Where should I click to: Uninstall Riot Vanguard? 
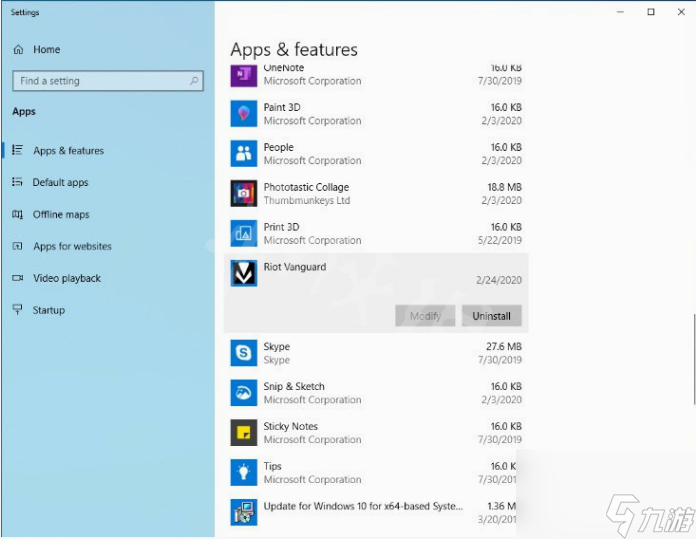tap(491, 316)
